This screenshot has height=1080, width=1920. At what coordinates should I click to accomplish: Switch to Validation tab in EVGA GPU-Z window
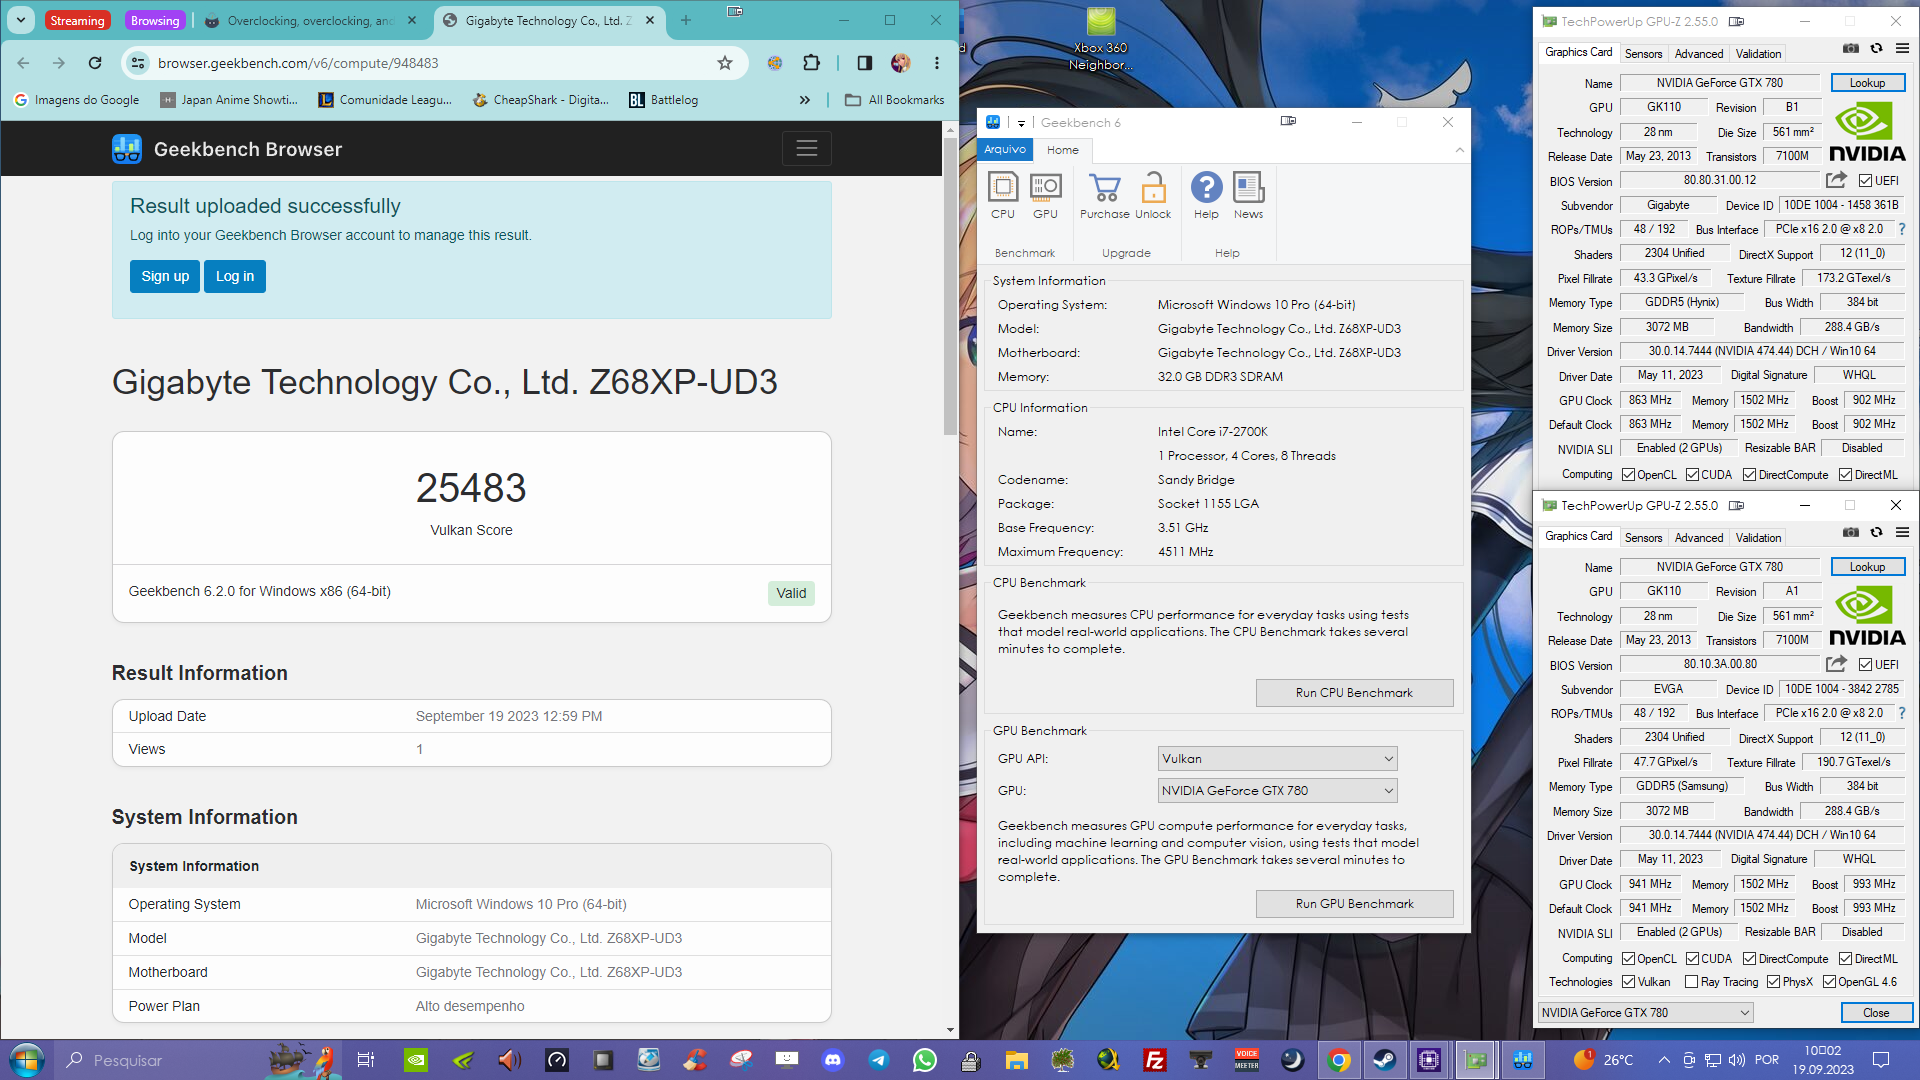point(1758,538)
